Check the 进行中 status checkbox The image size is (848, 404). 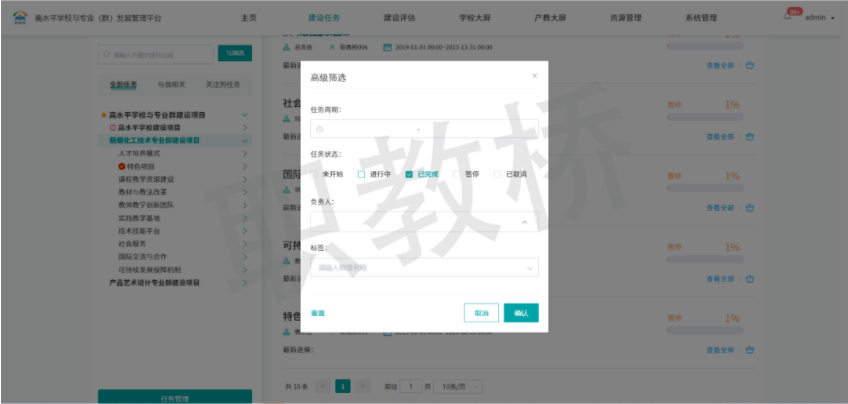(x=361, y=175)
